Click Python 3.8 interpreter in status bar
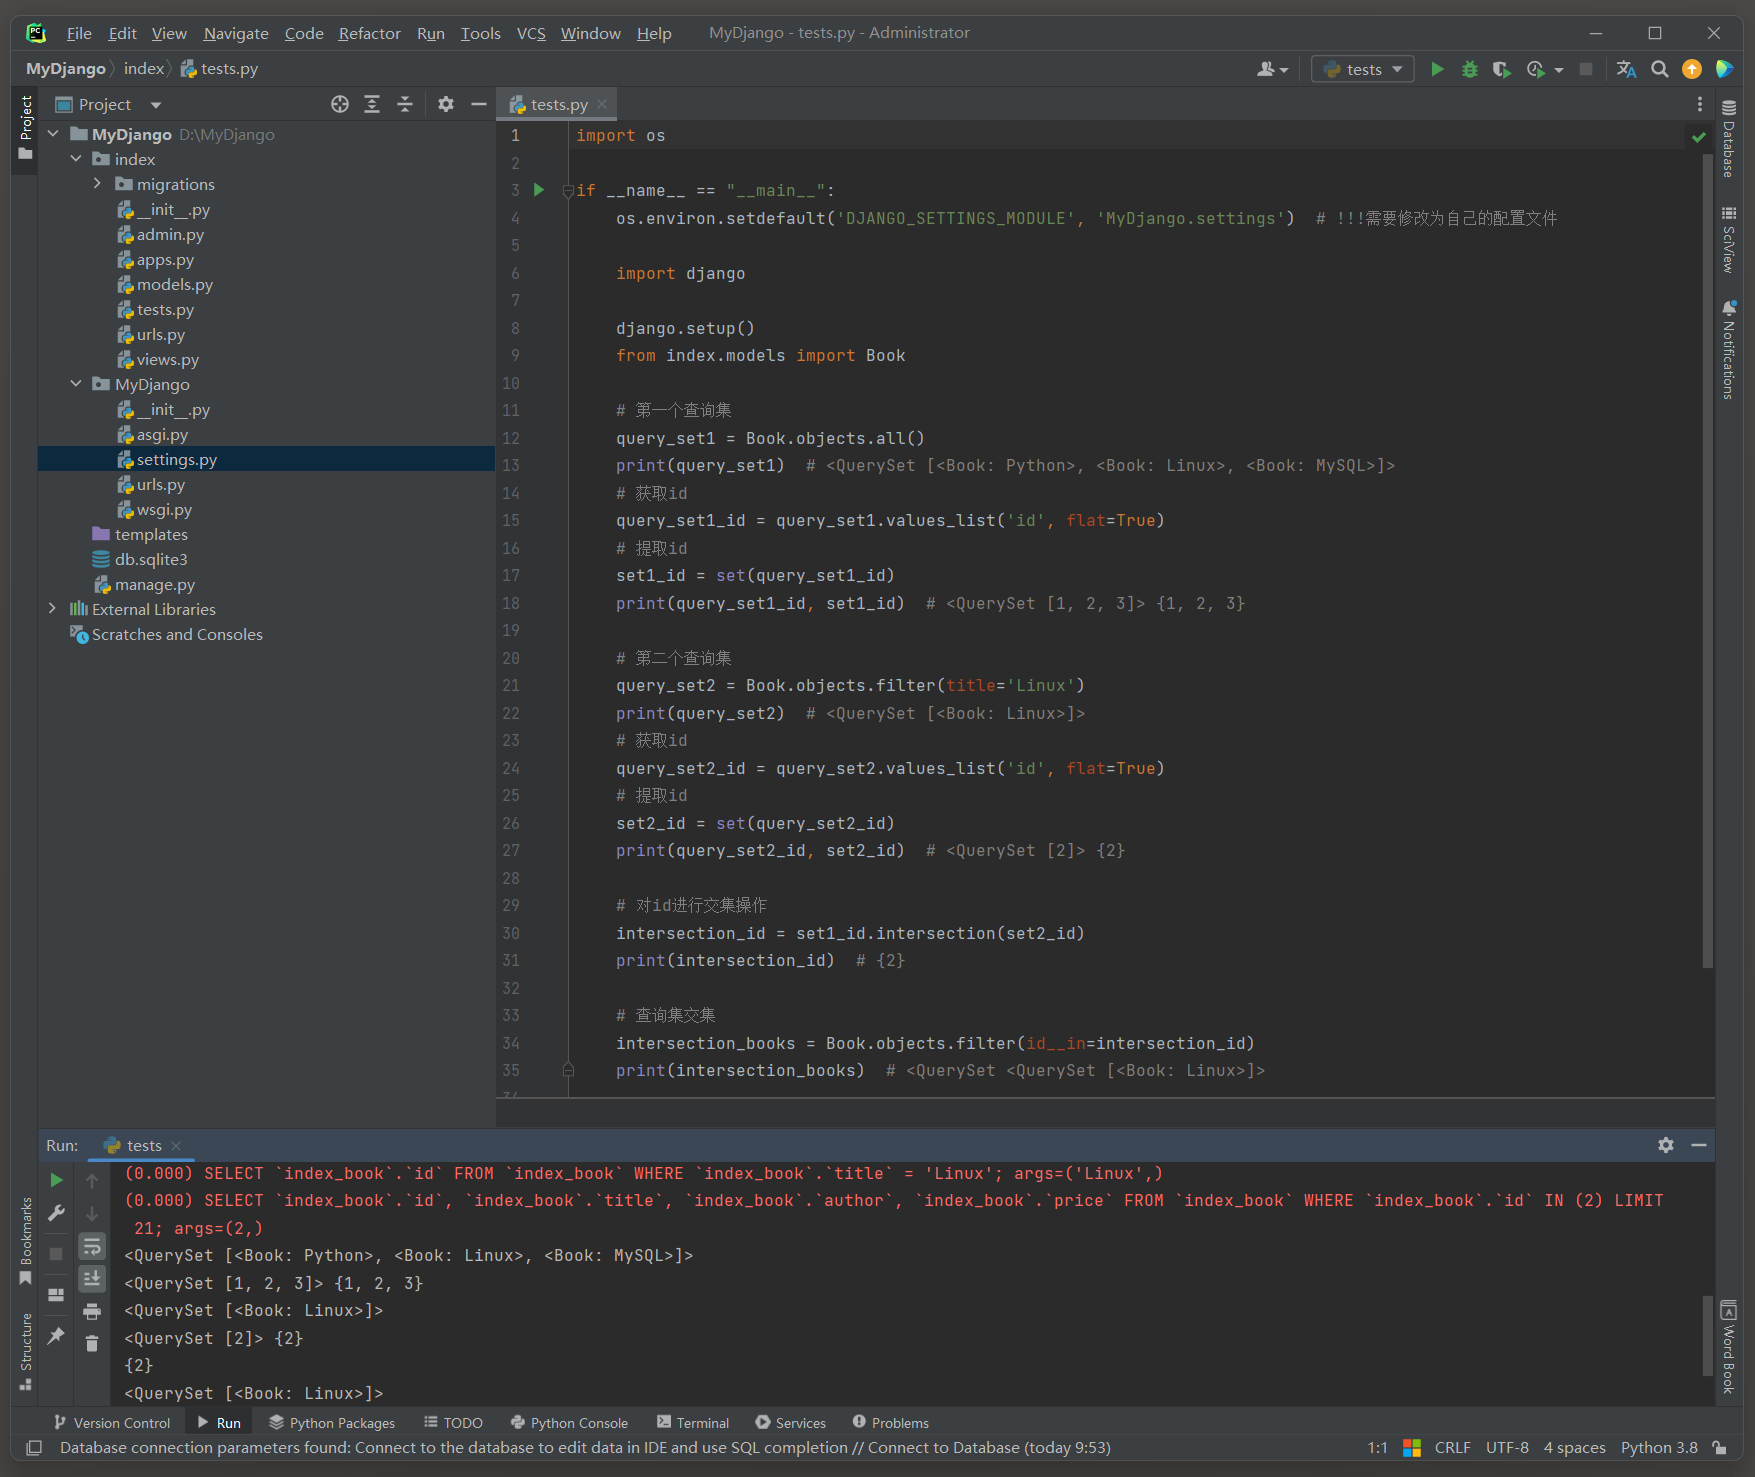Viewport: 1755px width, 1477px height. [1659, 1447]
